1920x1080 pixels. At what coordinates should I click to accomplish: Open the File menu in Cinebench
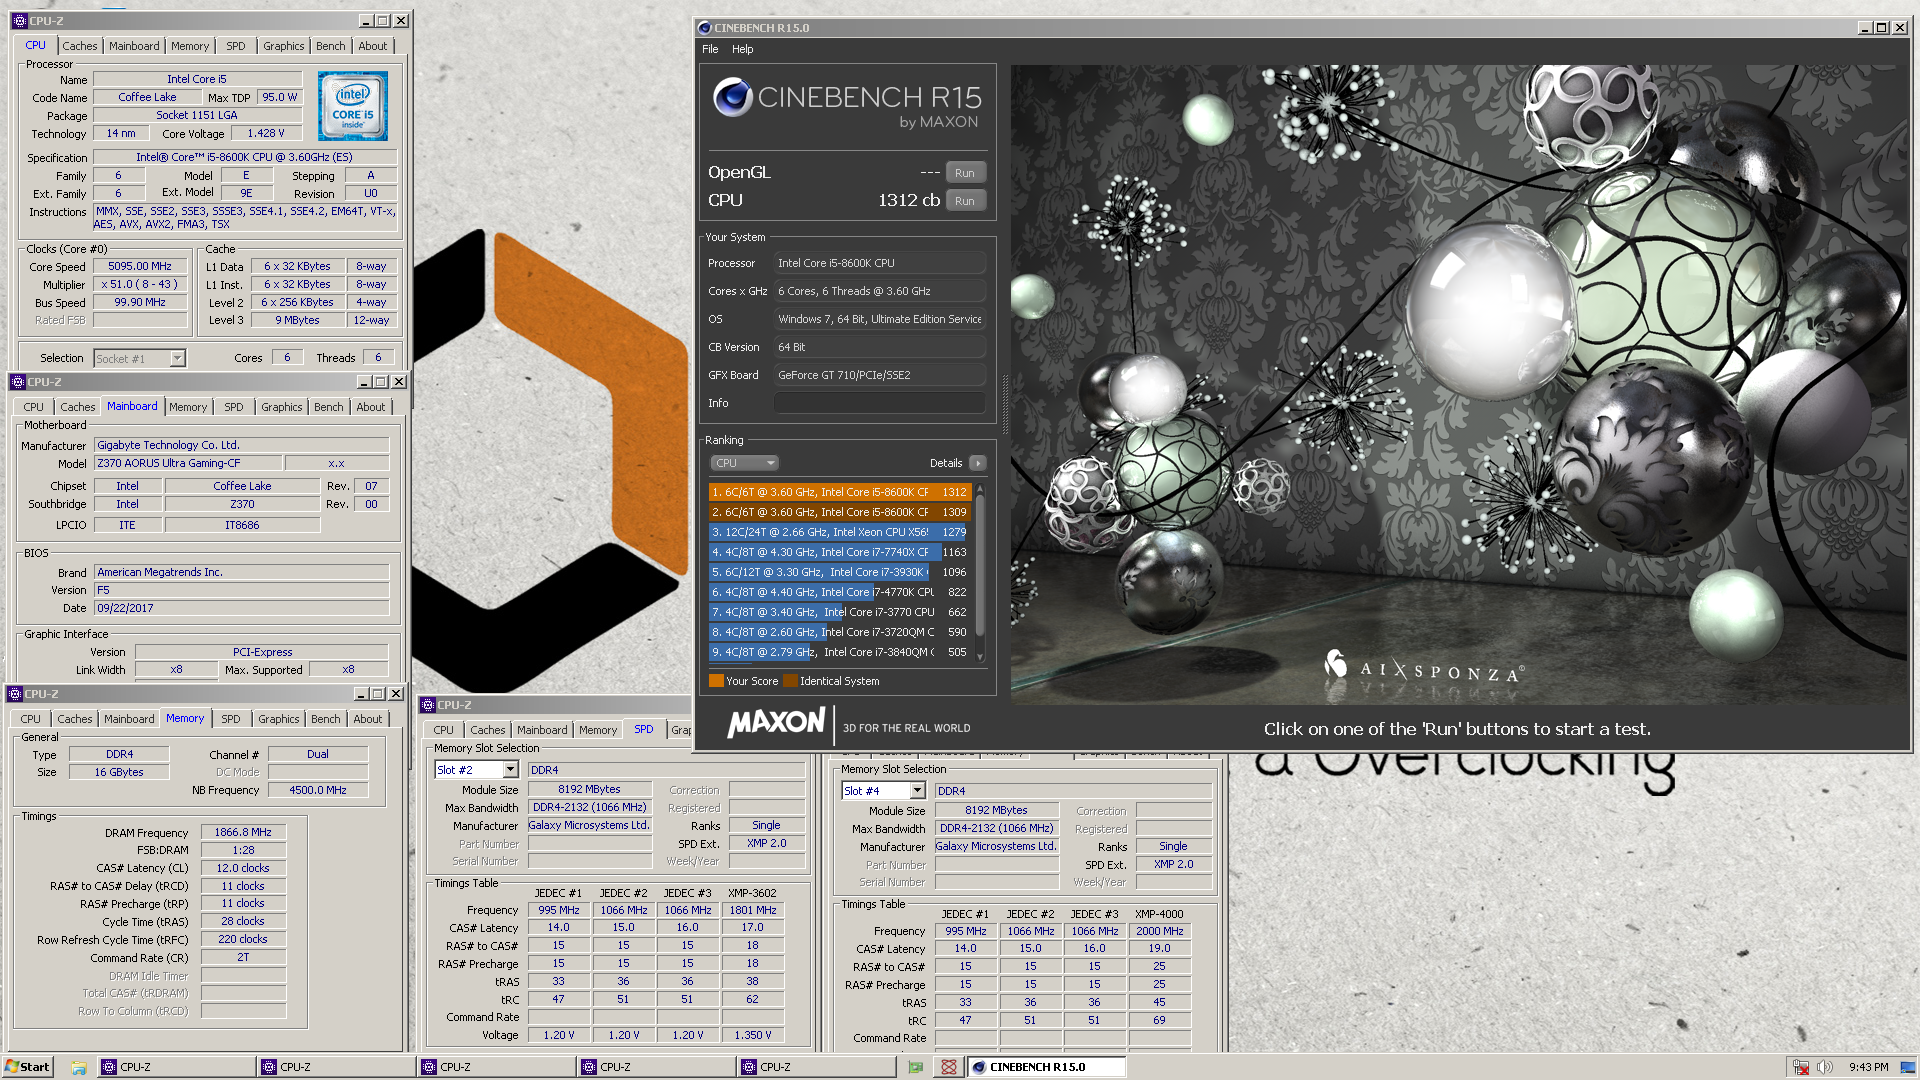[710, 49]
